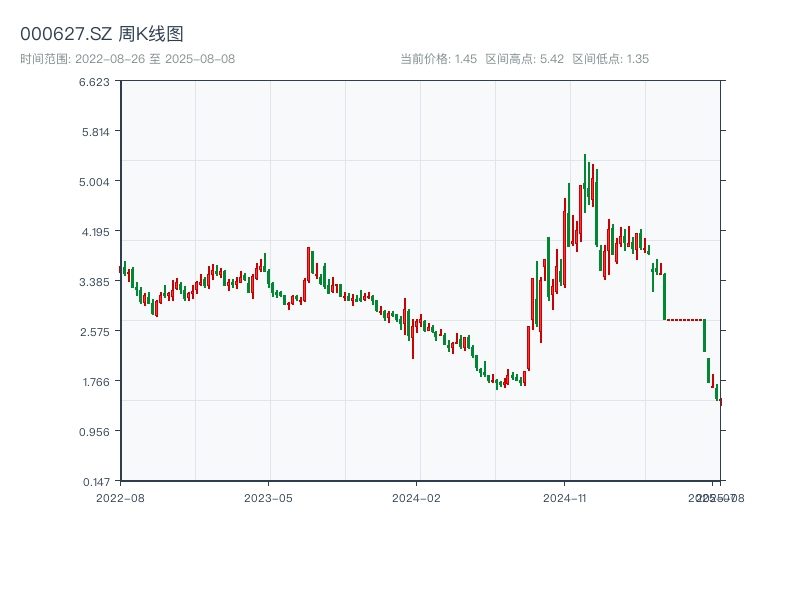This screenshot has height=600, width=800.
Task: Click x-axis label 2023-05
Action: pos(268,498)
